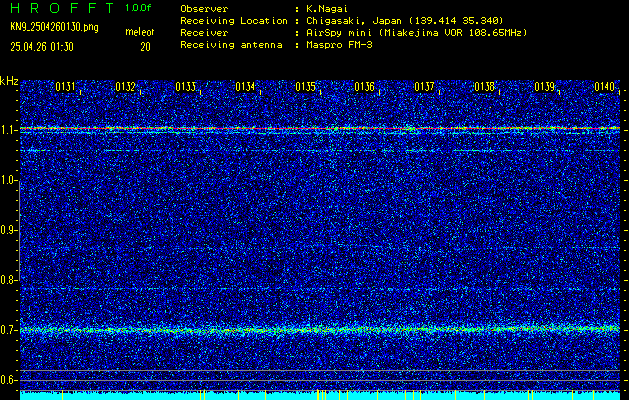Click the 0.7 kHz axis label
Screen dimensions: 629x400
(8, 330)
